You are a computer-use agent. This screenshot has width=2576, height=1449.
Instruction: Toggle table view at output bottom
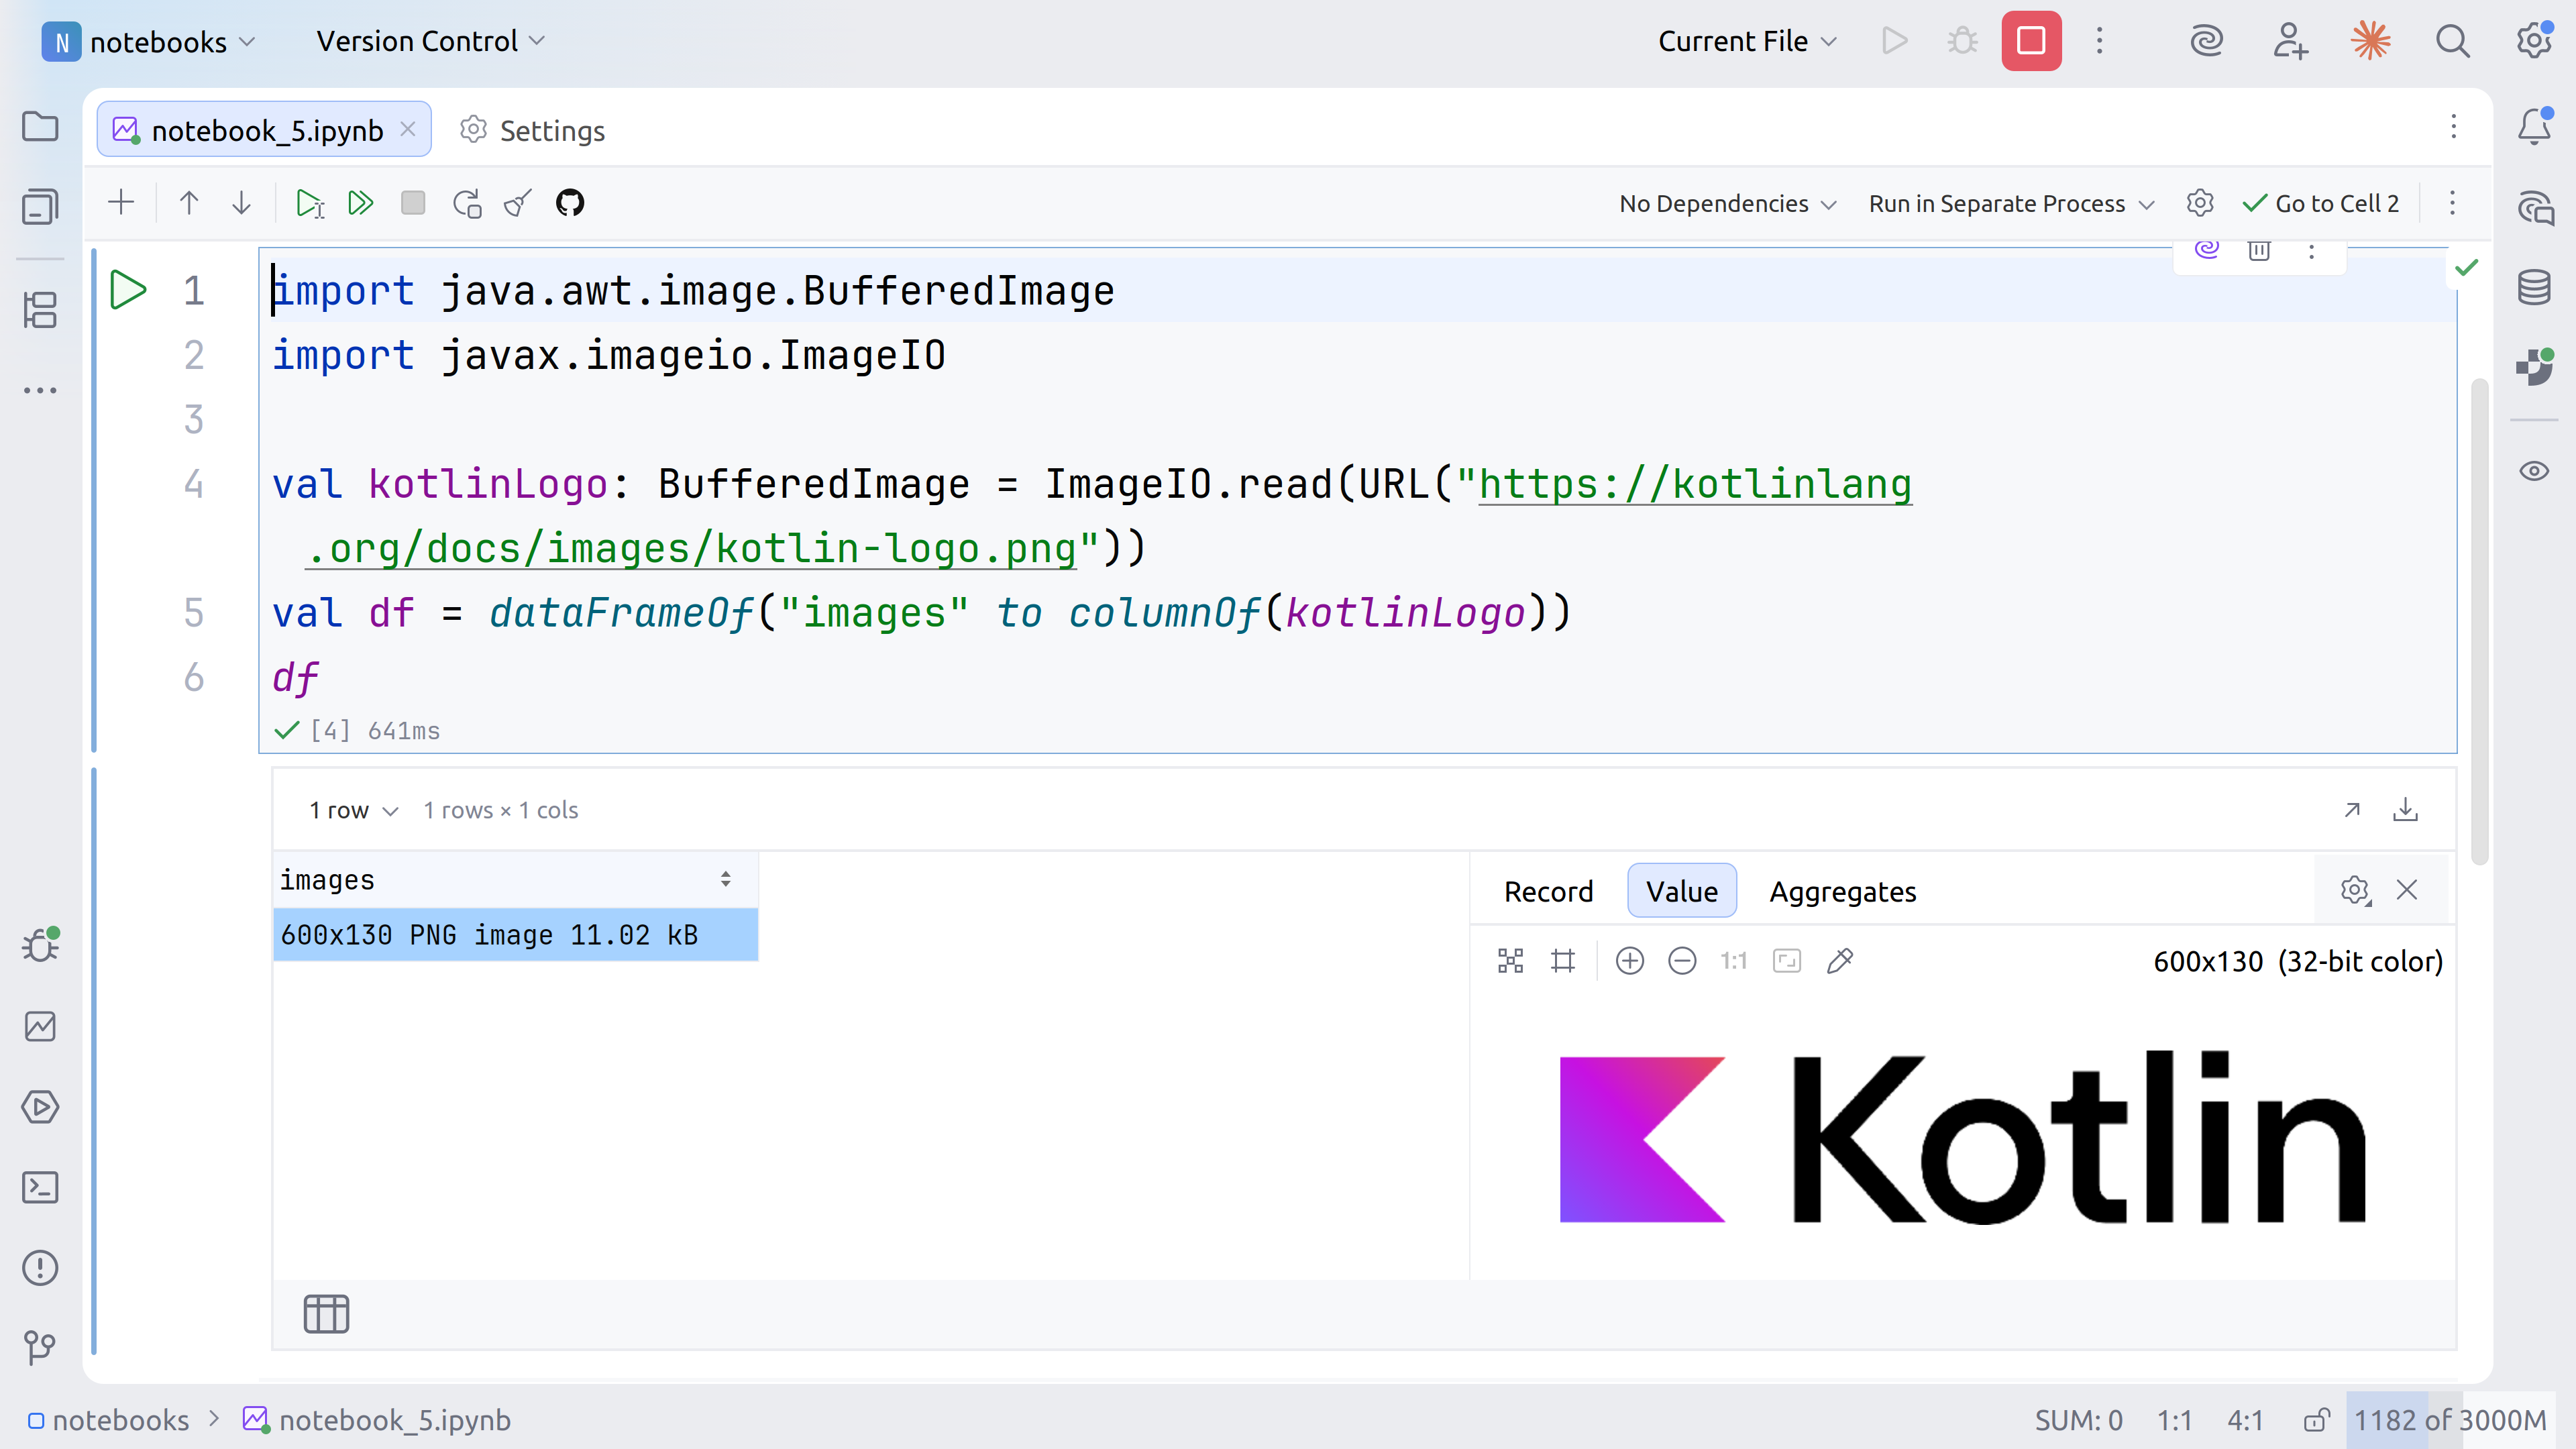[326, 1313]
